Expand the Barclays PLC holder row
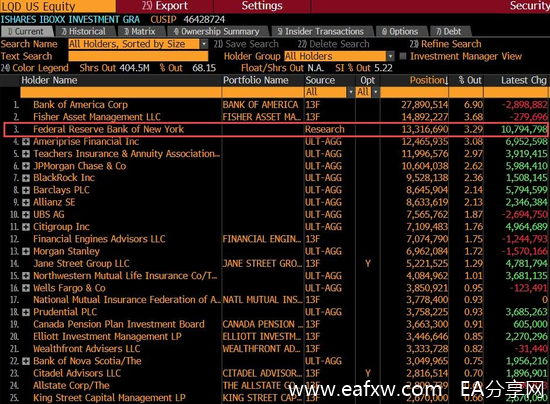550x404 pixels. point(26,190)
